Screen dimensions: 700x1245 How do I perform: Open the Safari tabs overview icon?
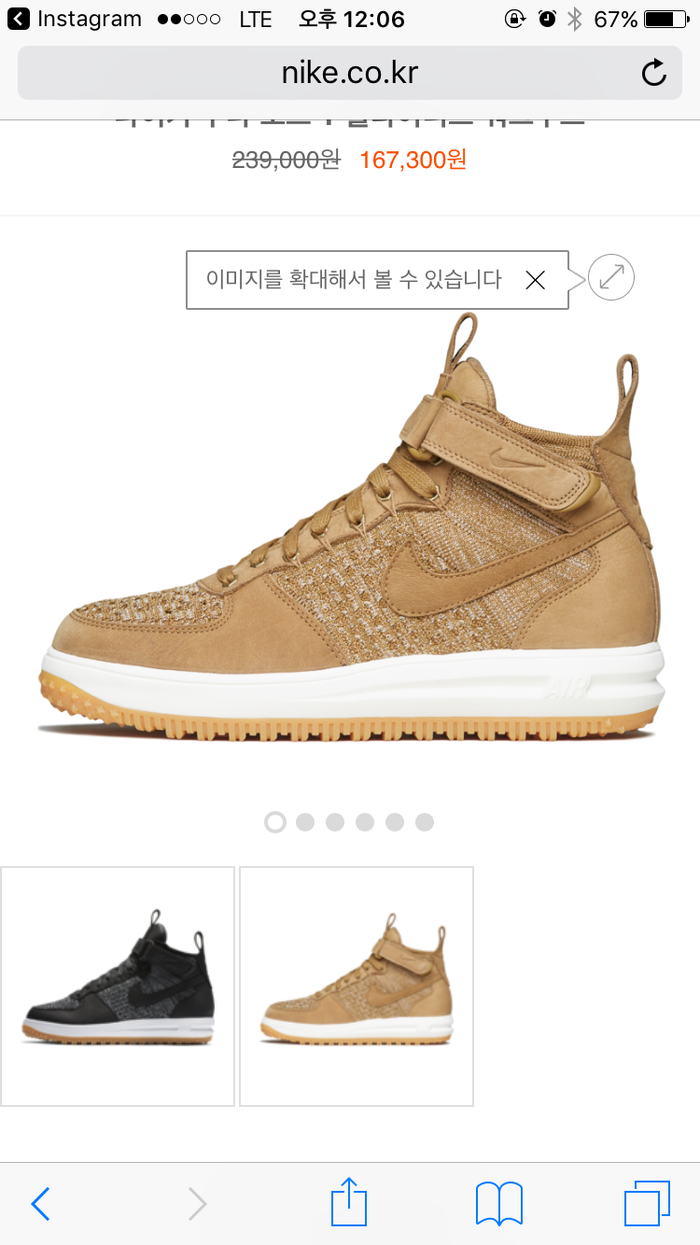tap(647, 1203)
